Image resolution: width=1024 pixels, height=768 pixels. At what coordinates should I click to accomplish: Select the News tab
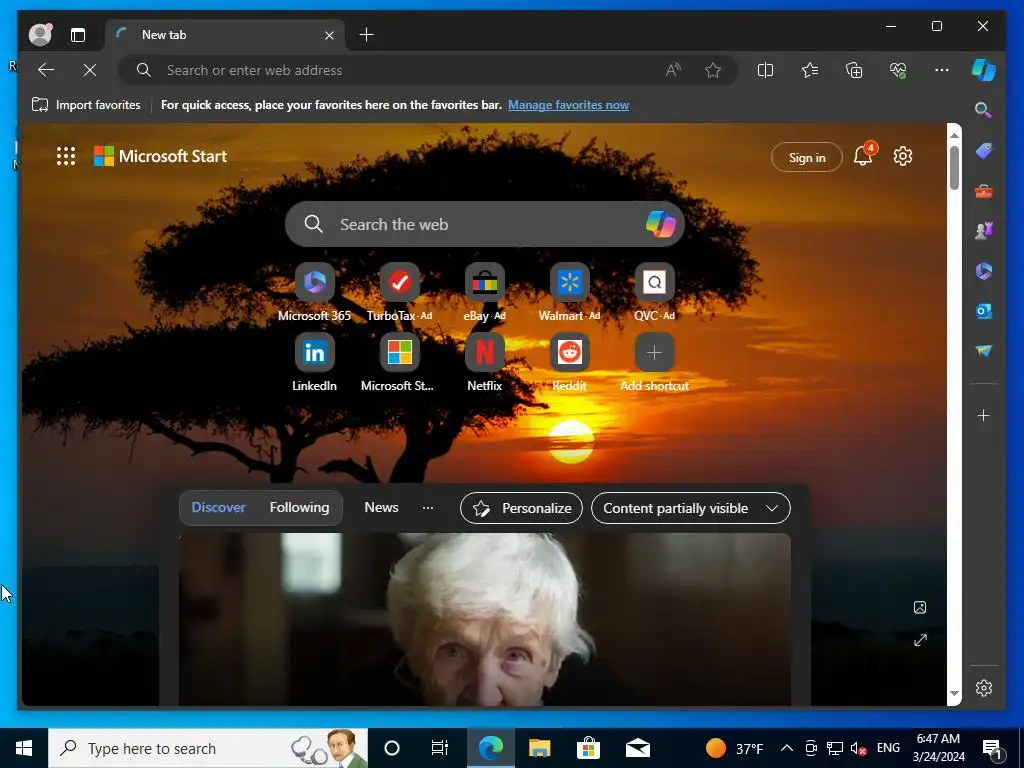(381, 507)
